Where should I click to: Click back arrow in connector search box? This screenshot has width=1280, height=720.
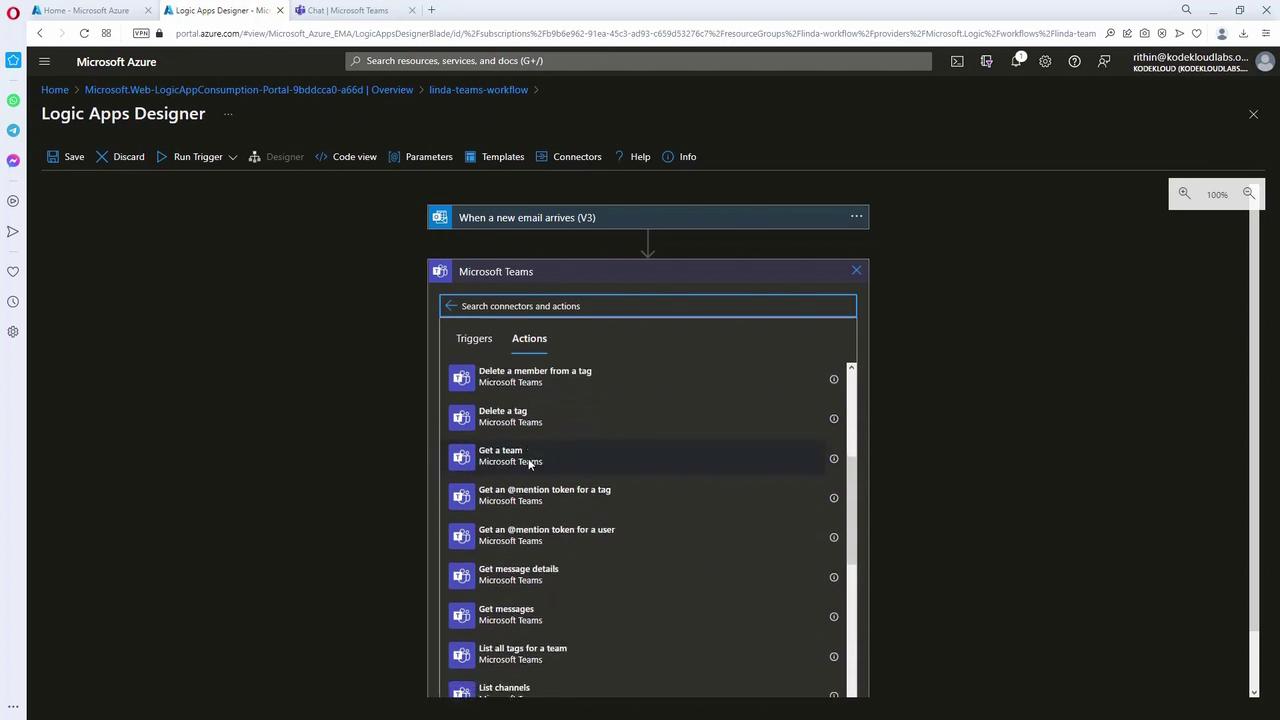coord(451,306)
